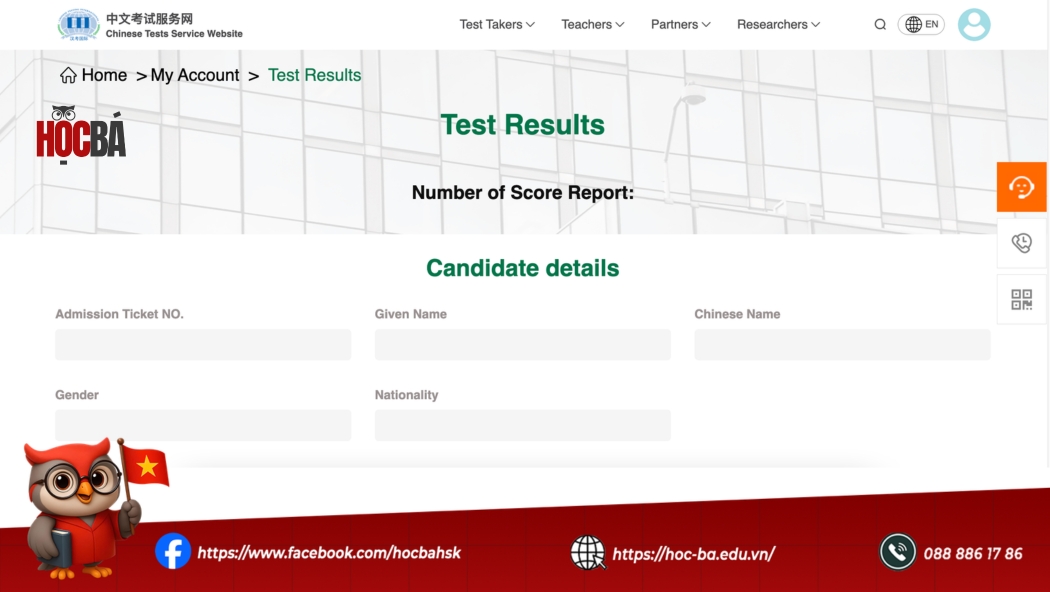
Task: Click the Admission Ticket NO. field
Action: pyautogui.click(x=203, y=345)
